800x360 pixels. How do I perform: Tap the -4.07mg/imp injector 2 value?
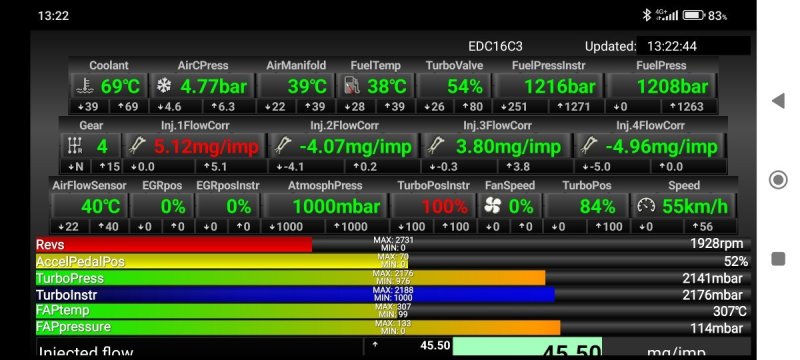click(x=356, y=147)
